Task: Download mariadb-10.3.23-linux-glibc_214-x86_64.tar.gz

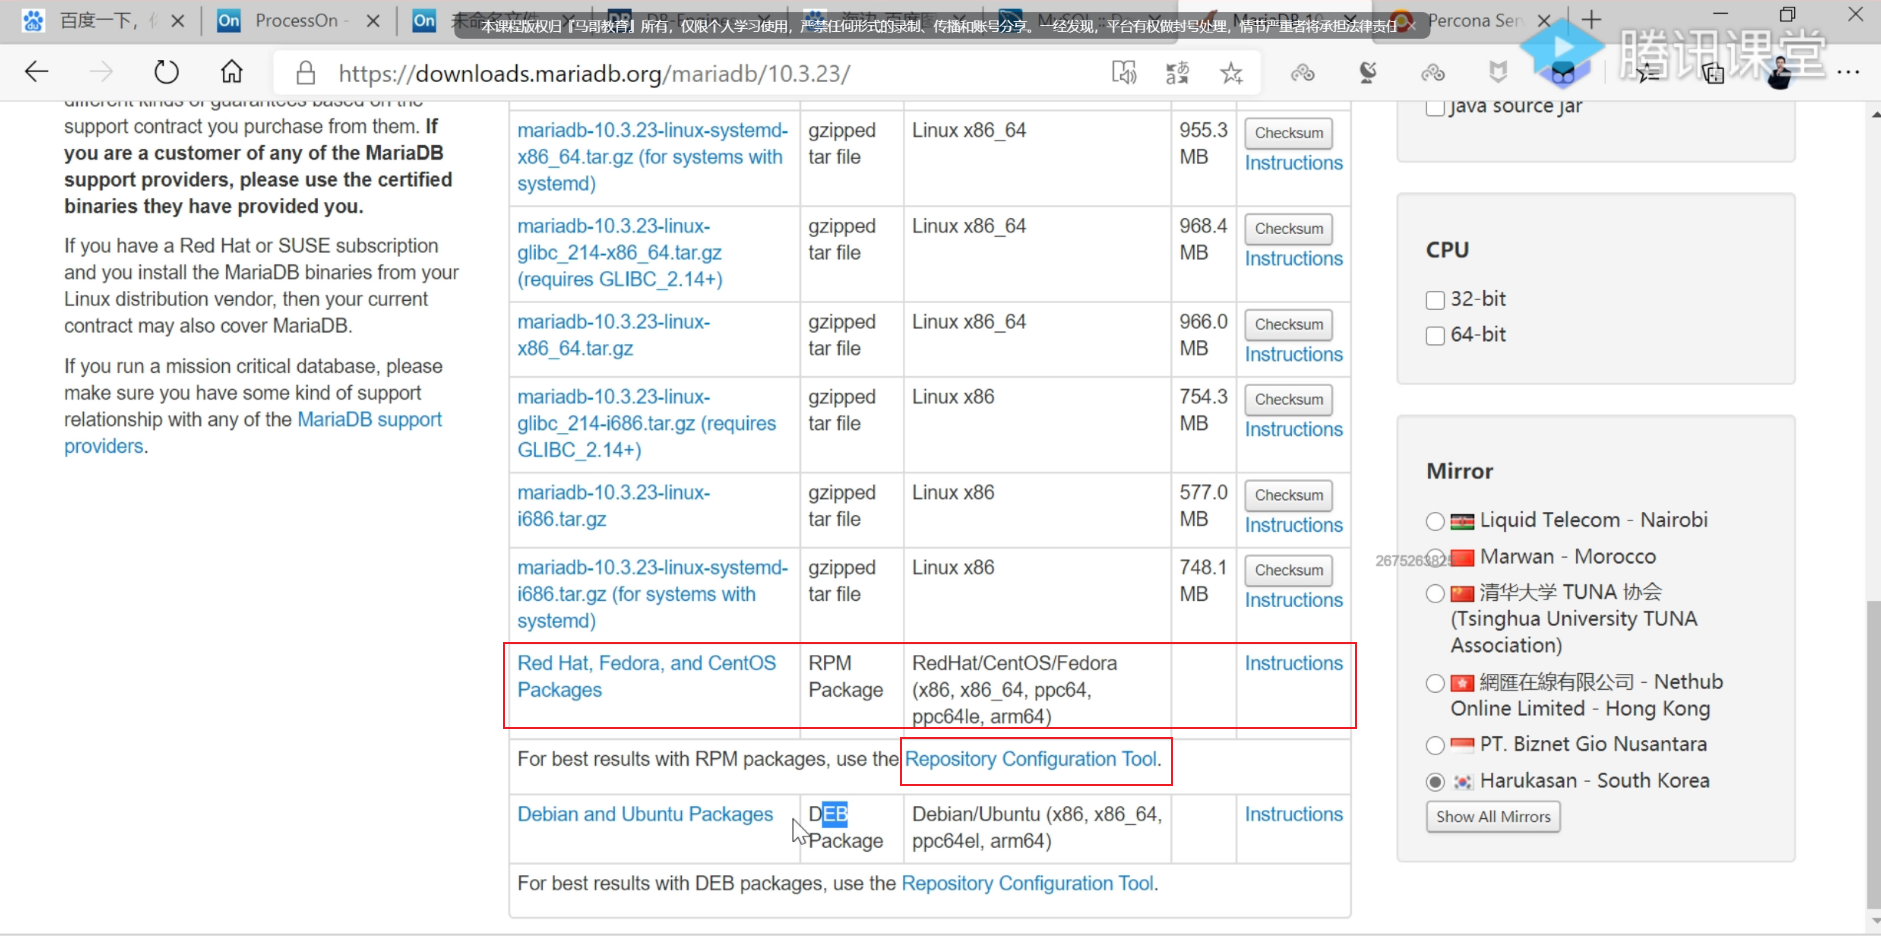Action: 620,253
